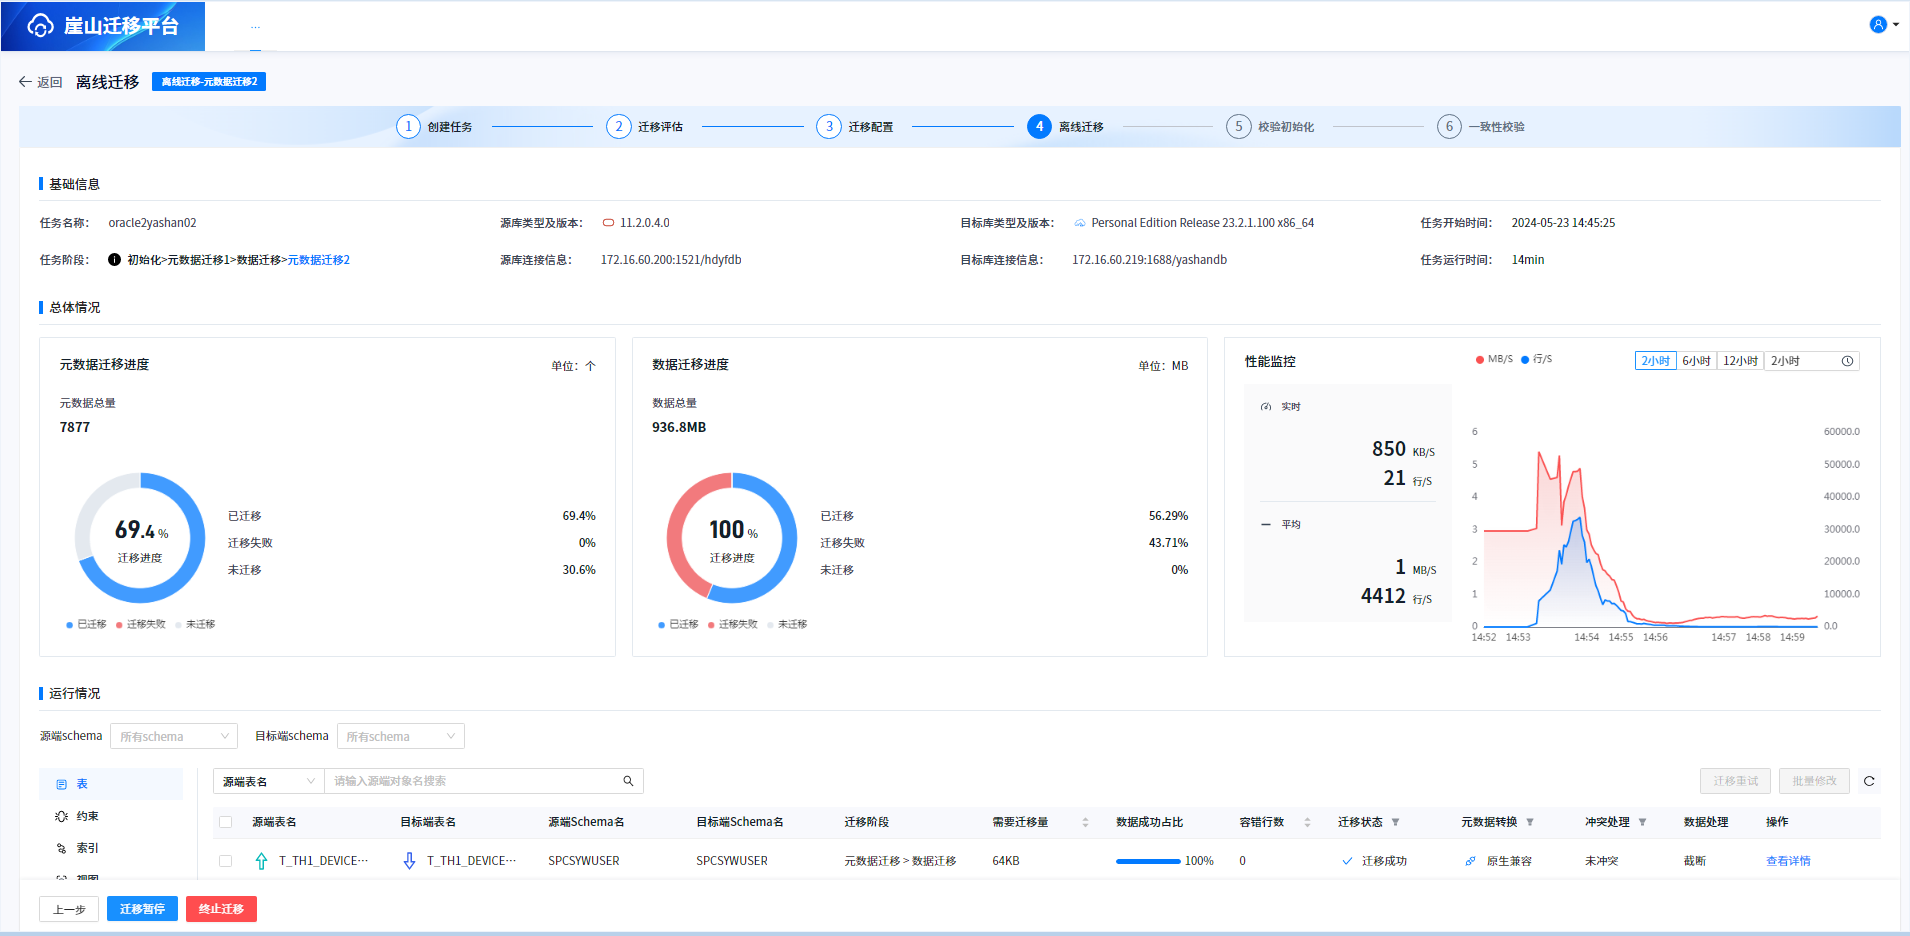Click the 表 table icon in sidebar
1910x936 pixels.
61,784
